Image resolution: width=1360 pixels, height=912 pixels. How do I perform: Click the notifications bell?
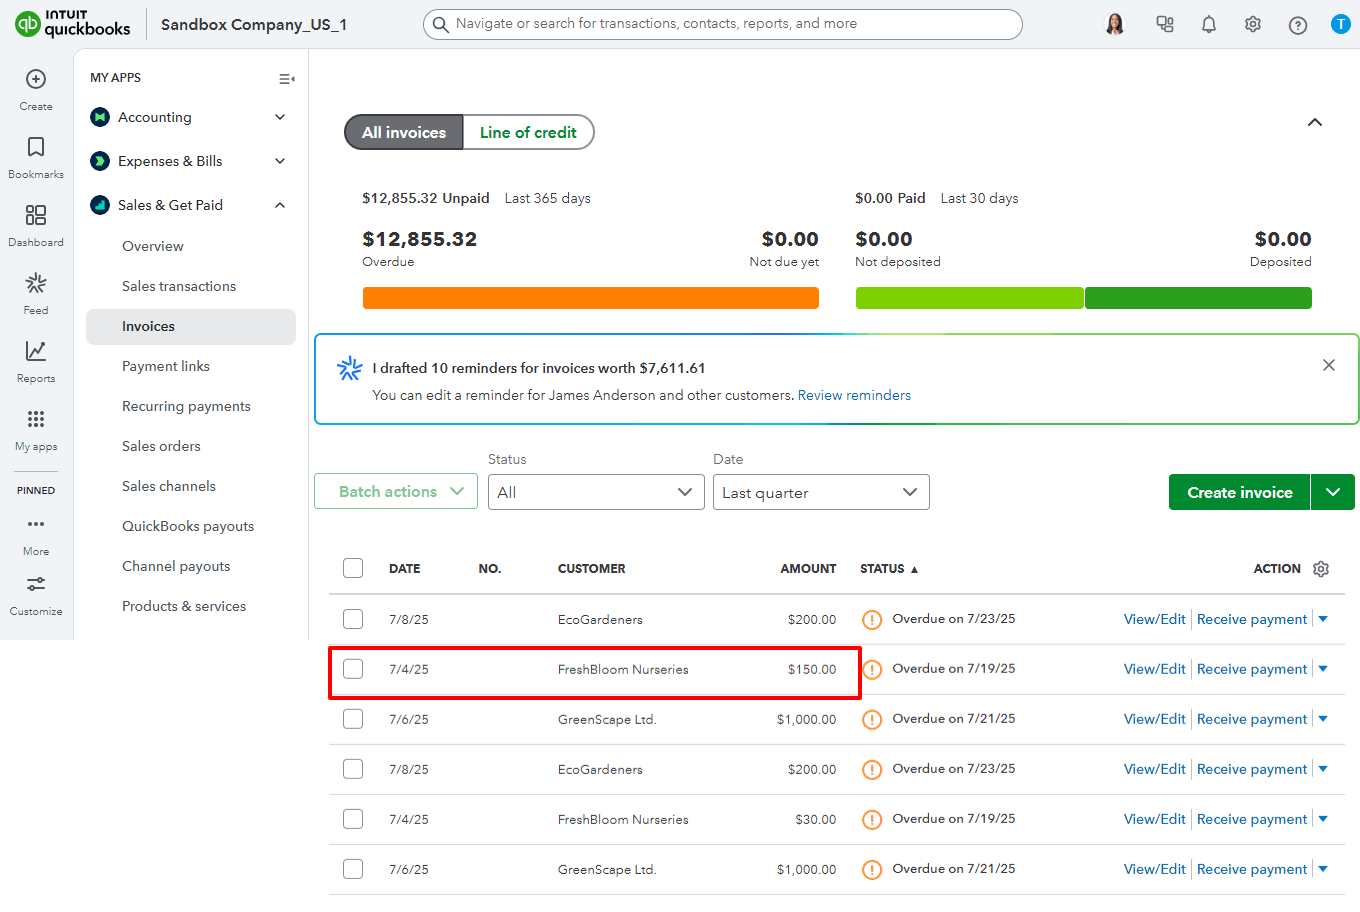(x=1208, y=24)
